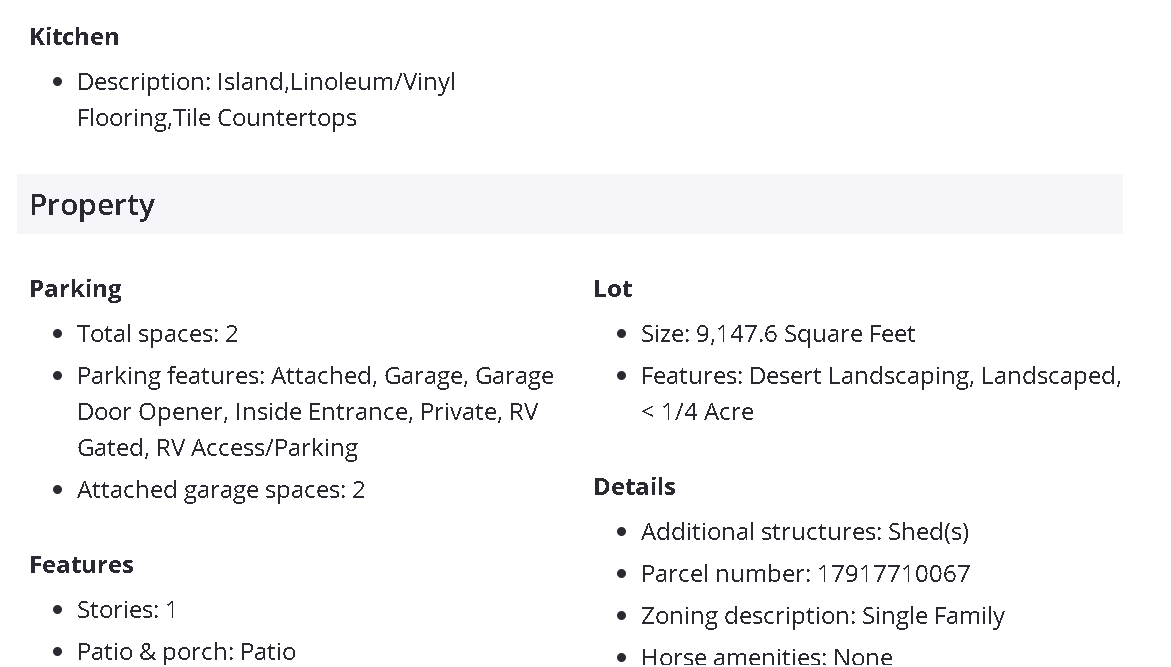
Task: Click the lot Features Desert Landscaping line
Action: click(880, 376)
